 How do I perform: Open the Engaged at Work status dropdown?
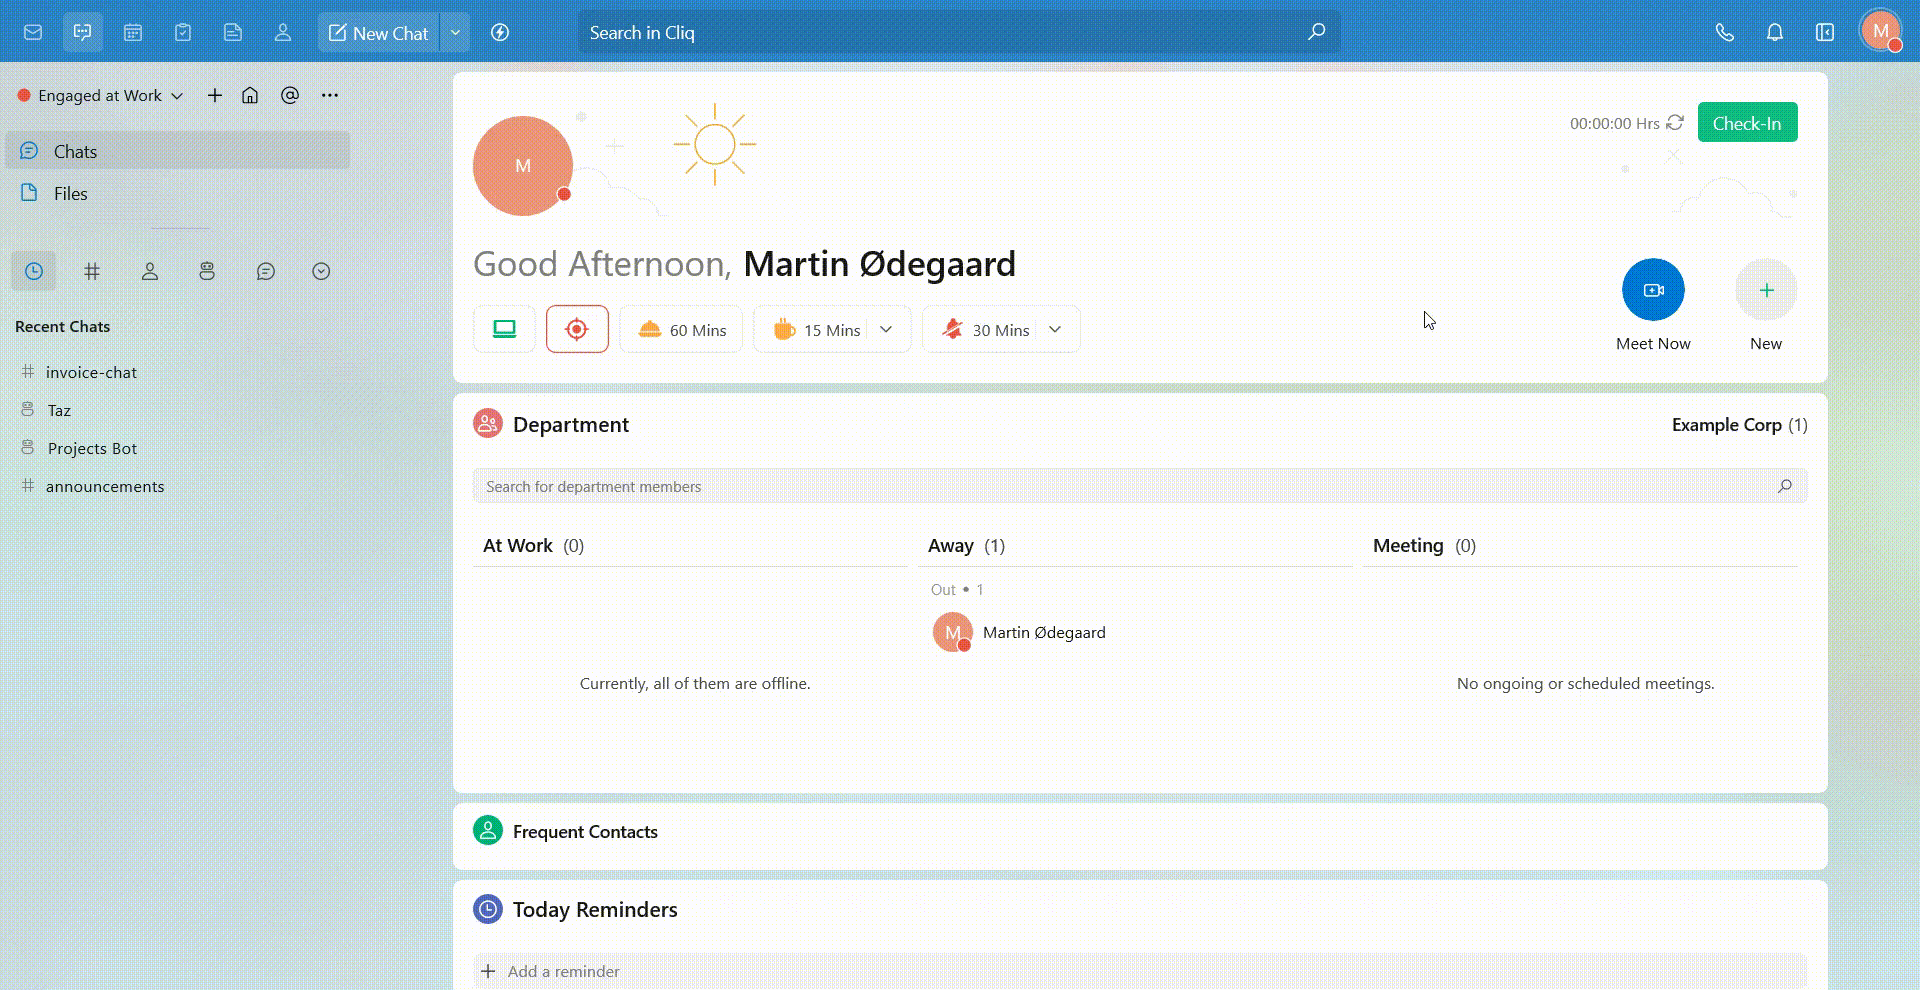tap(101, 95)
